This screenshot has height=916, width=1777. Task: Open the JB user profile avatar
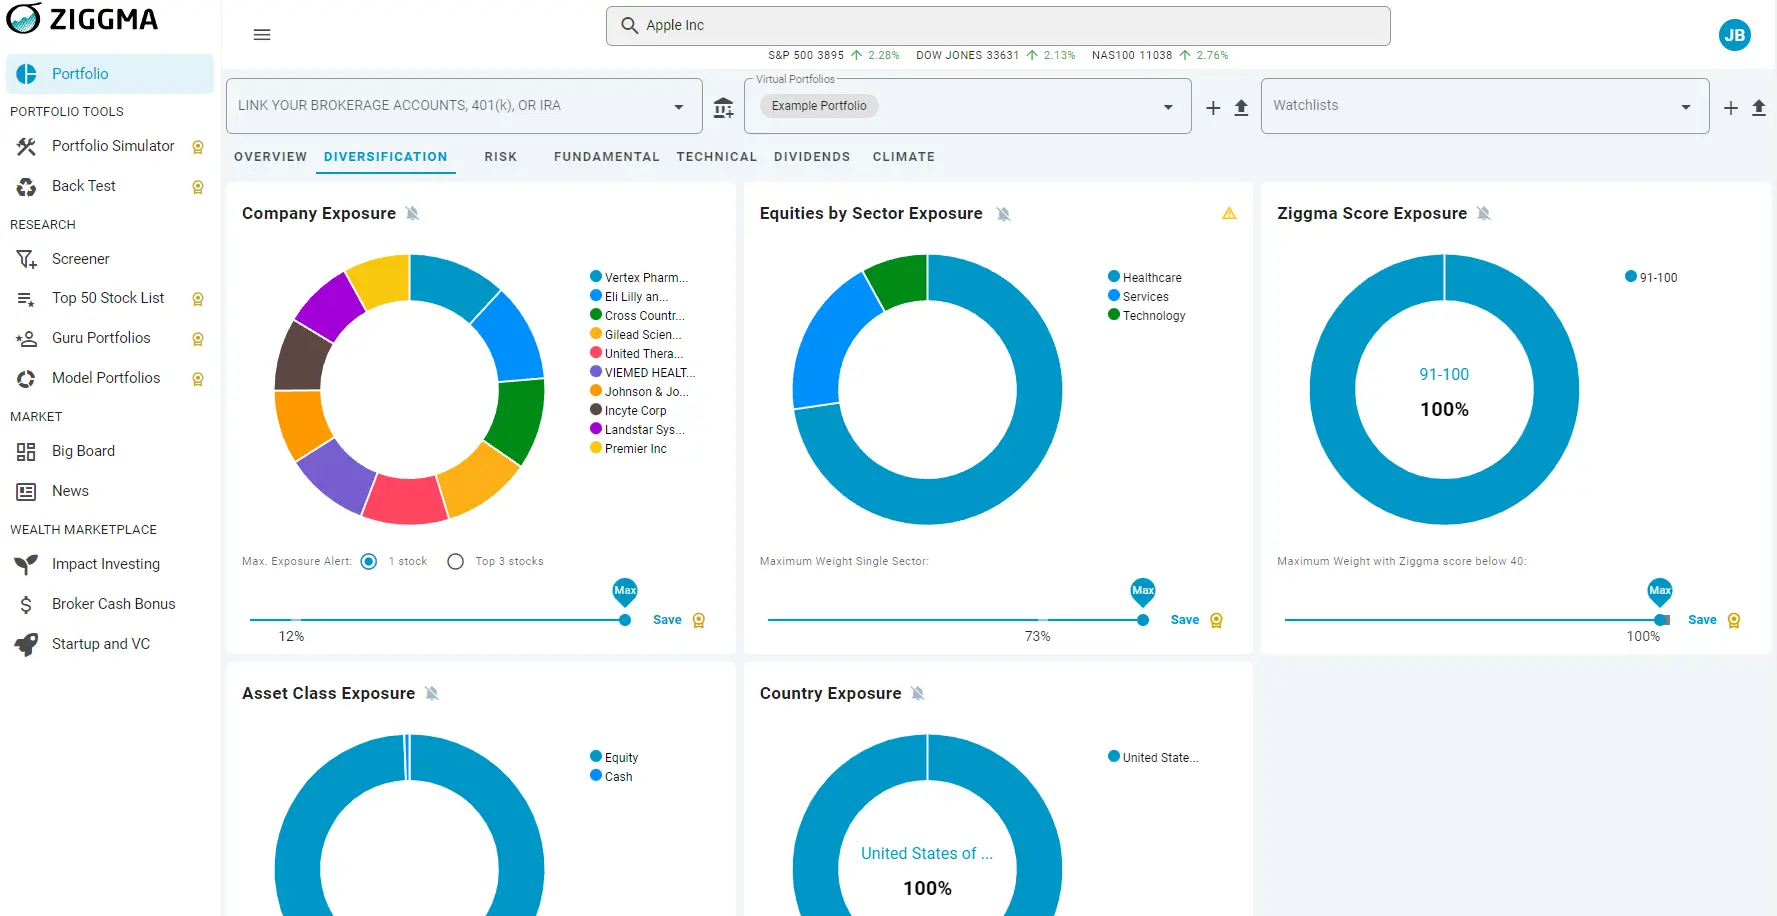click(1734, 35)
